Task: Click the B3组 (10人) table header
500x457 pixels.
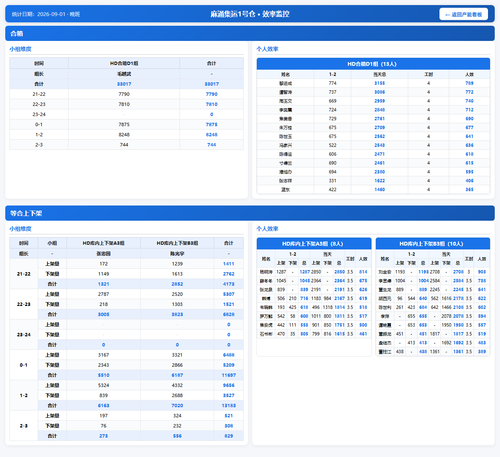Action: [433, 244]
